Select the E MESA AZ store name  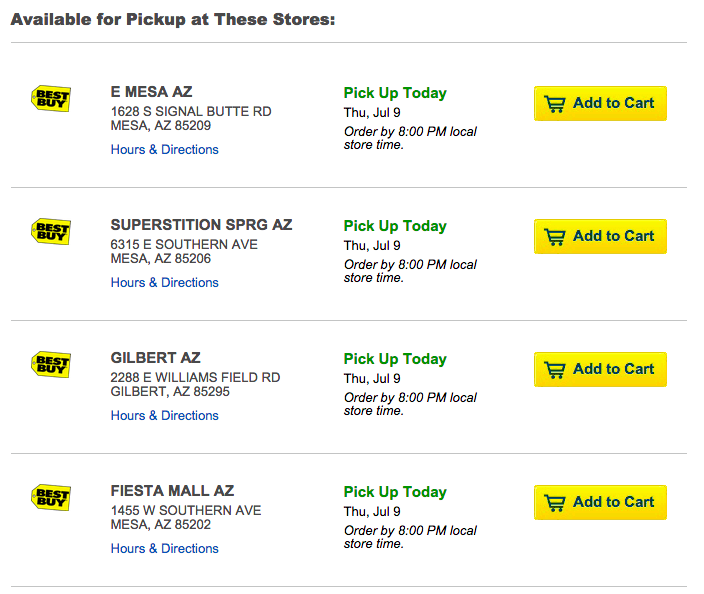[x=151, y=92]
